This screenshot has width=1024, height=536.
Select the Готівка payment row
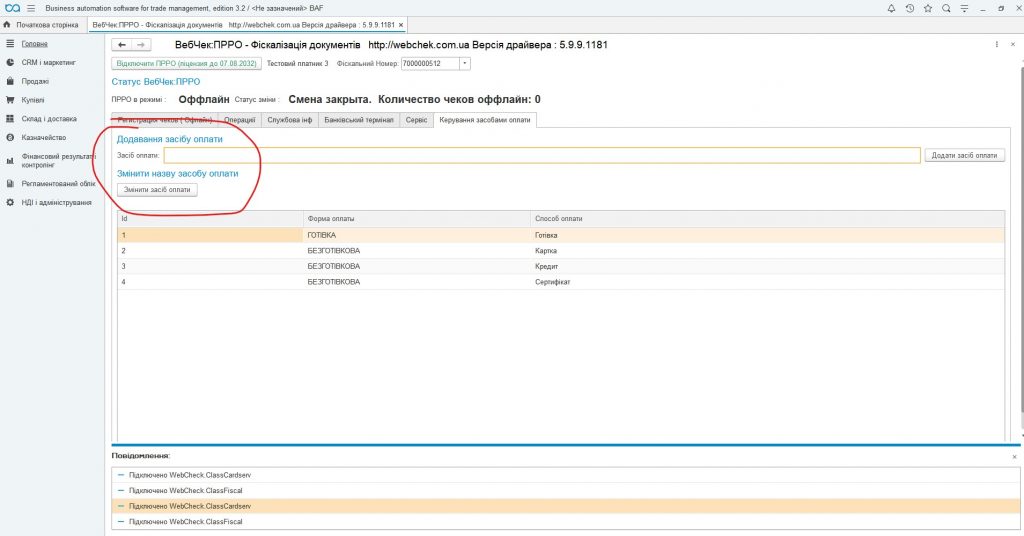point(561,235)
